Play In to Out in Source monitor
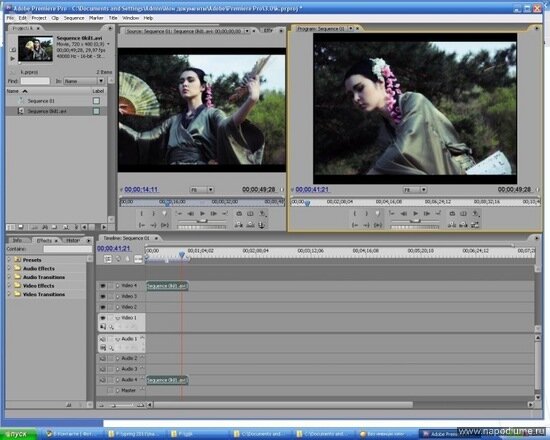 coord(165,225)
